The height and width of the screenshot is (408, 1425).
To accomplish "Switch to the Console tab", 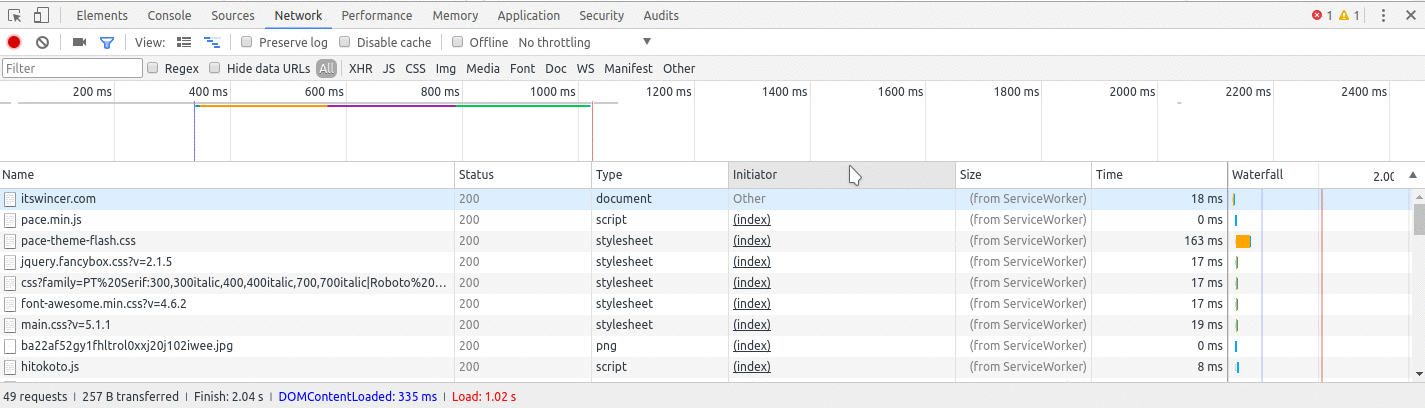I will (x=169, y=15).
